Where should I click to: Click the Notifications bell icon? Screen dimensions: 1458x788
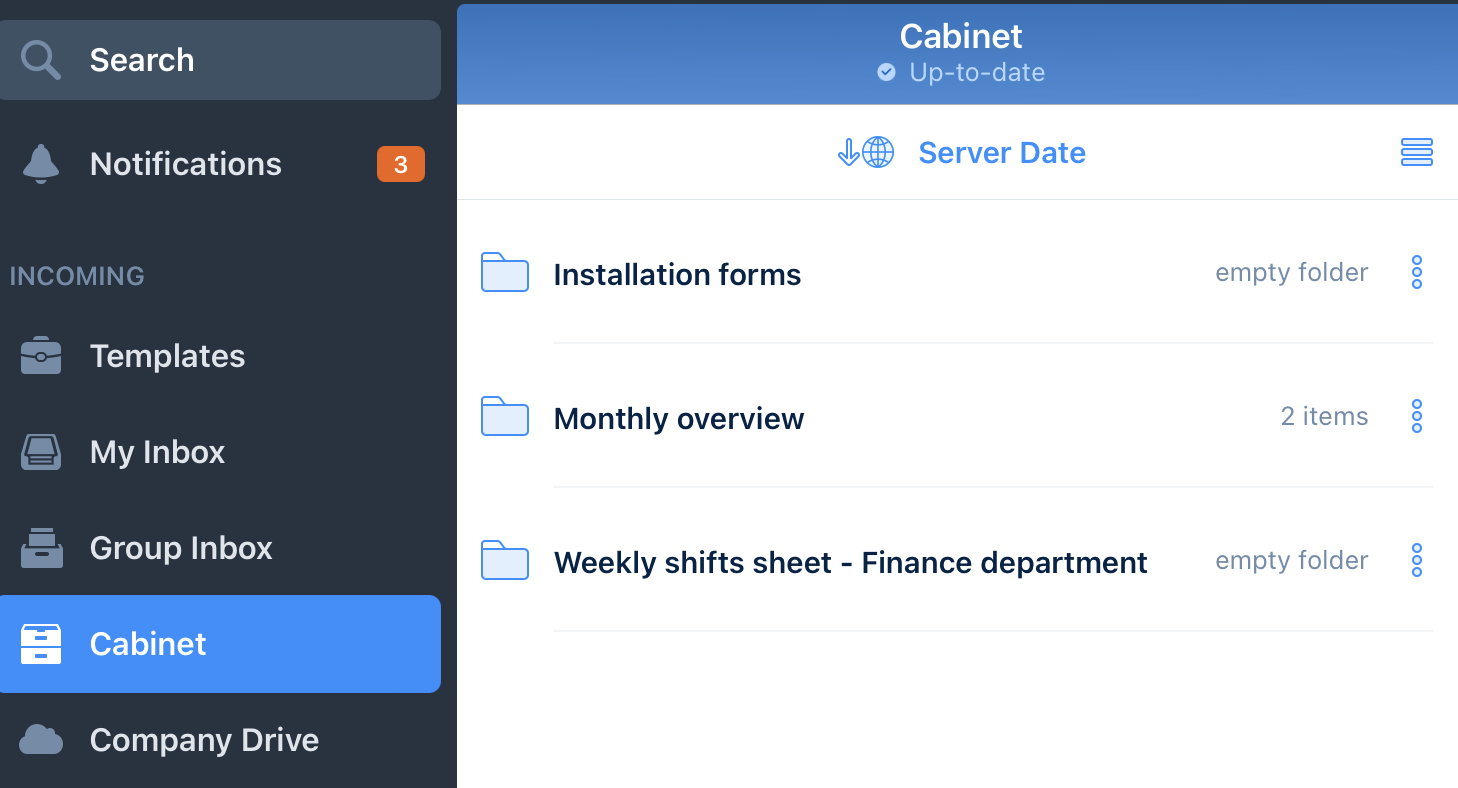41,163
